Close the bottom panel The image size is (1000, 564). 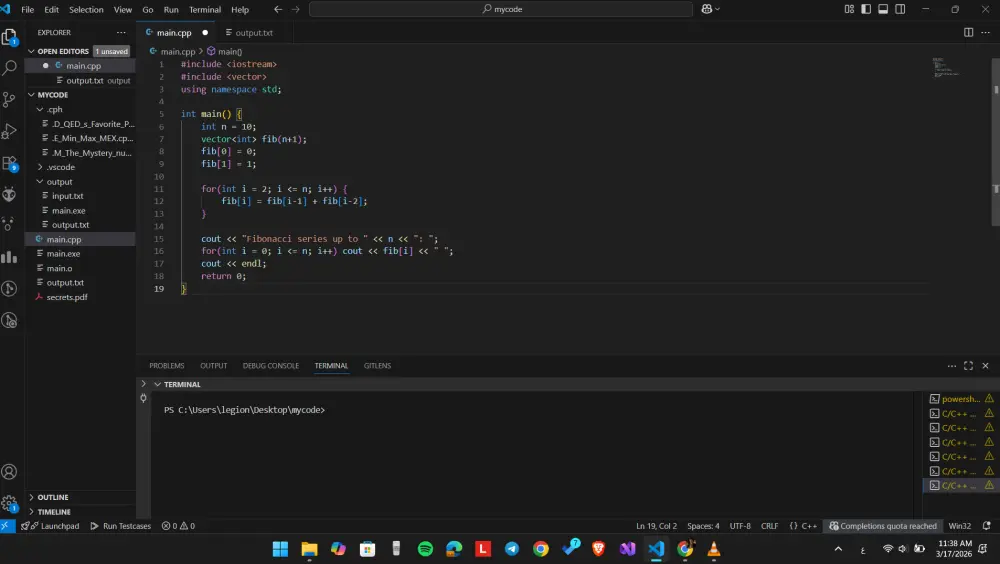[985, 366]
